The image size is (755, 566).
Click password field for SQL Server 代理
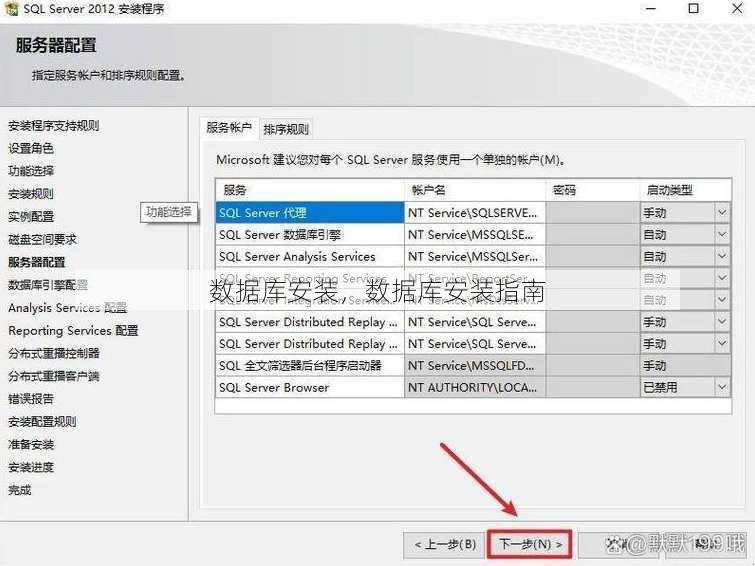tap(593, 212)
